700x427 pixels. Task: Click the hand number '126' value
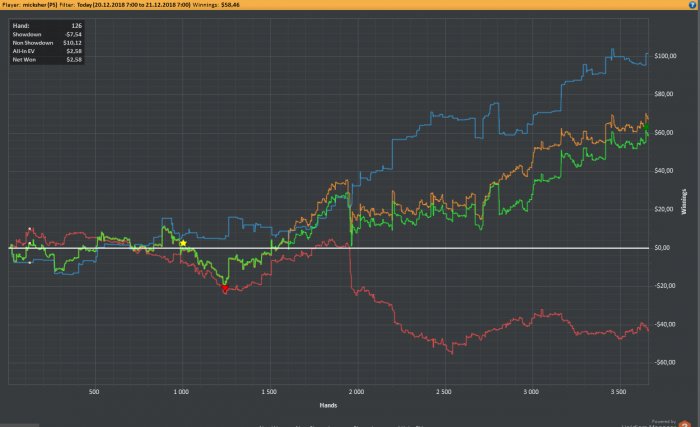77,26
